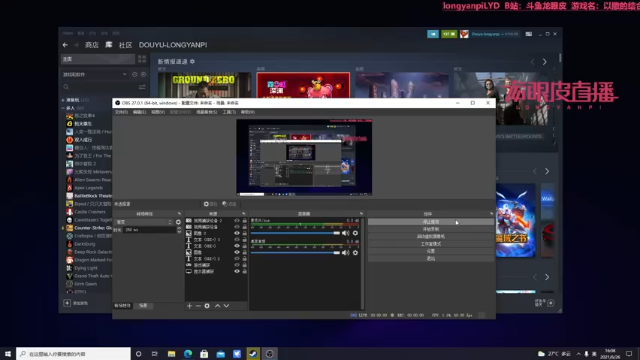Open the OBS 文件 menu
Image resolution: width=640 pixels, height=360 pixels.
(x=121, y=112)
